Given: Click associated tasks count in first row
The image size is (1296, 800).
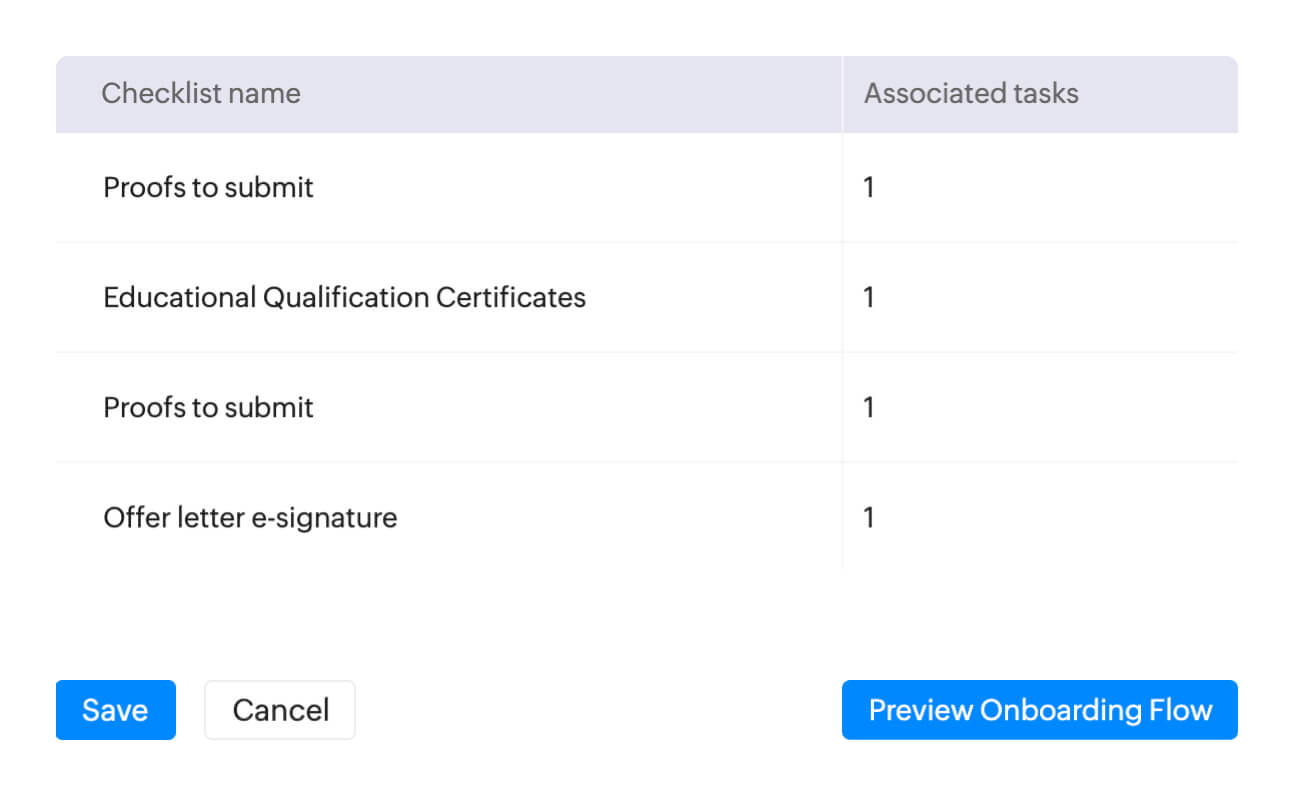Looking at the screenshot, I should pos(869,188).
